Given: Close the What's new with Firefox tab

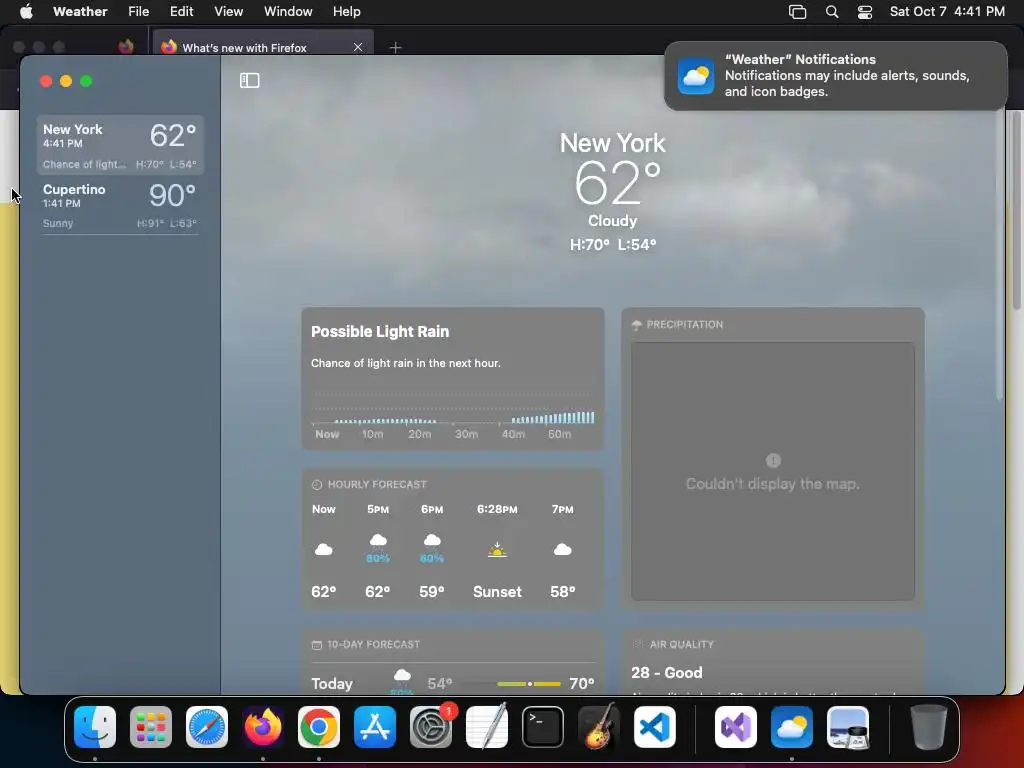Looking at the screenshot, I should click(x=358, y=47).
